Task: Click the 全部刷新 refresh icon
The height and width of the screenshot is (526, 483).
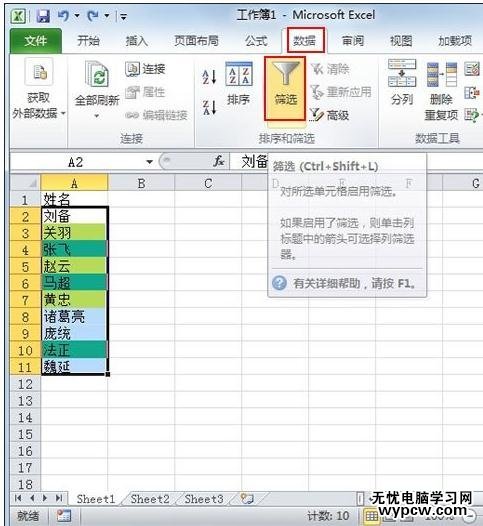Action: click(x=97, y=74)
